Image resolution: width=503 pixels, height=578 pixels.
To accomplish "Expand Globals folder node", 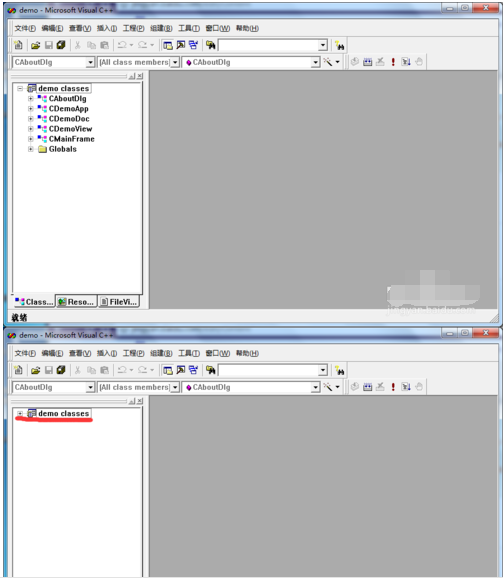I will tap(31, 149).
